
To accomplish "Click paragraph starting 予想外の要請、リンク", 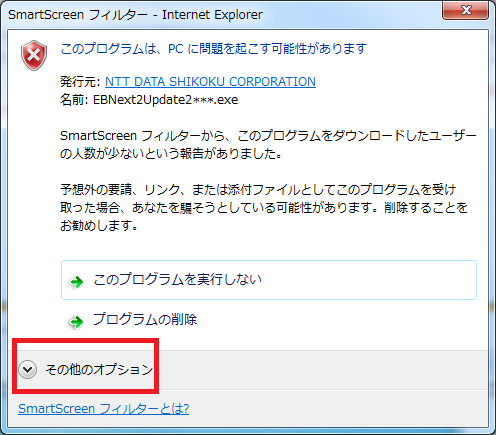I will pyautogui.click(x=264, y=208).
